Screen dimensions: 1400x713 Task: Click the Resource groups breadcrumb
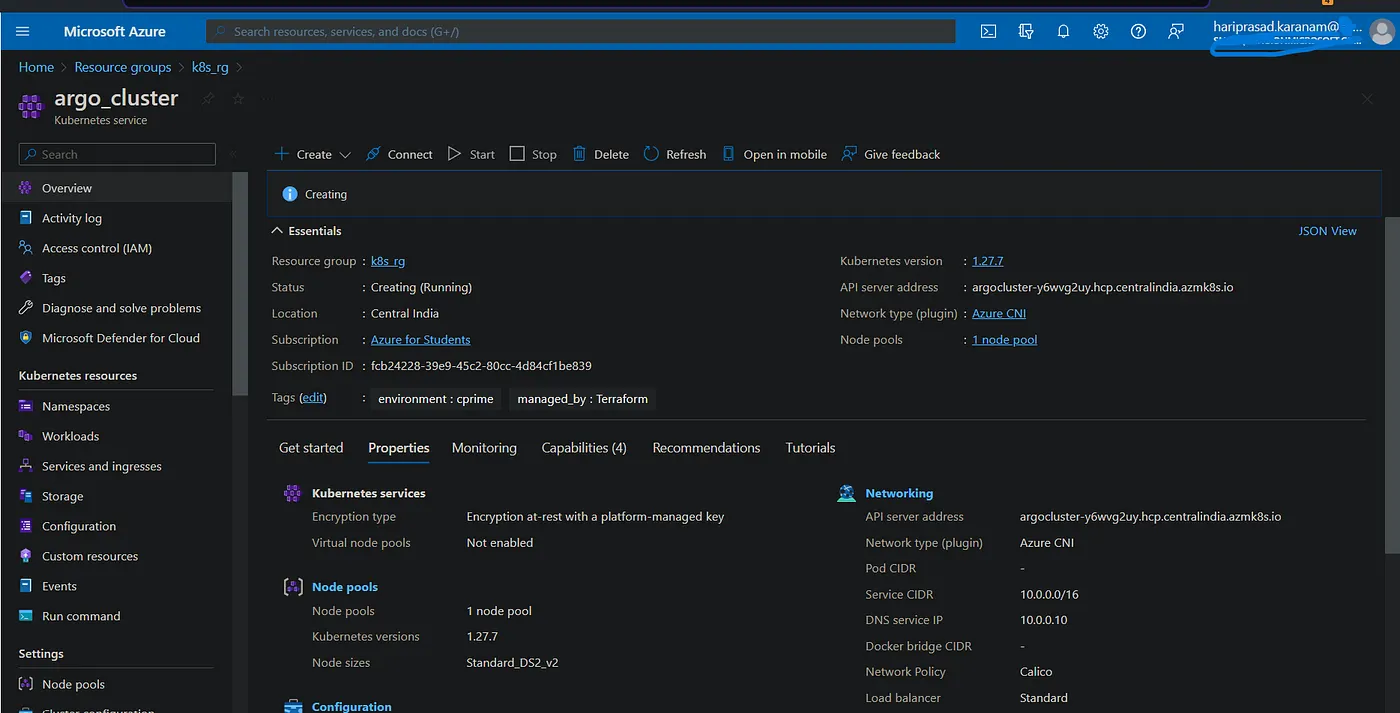123,67
